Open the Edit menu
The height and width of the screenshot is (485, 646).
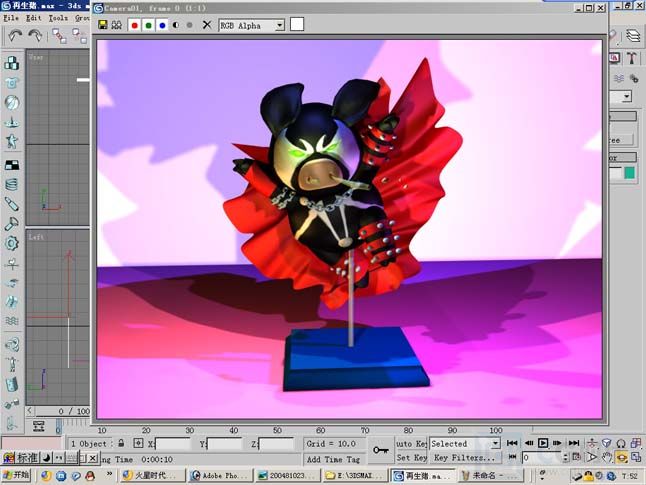34,18
